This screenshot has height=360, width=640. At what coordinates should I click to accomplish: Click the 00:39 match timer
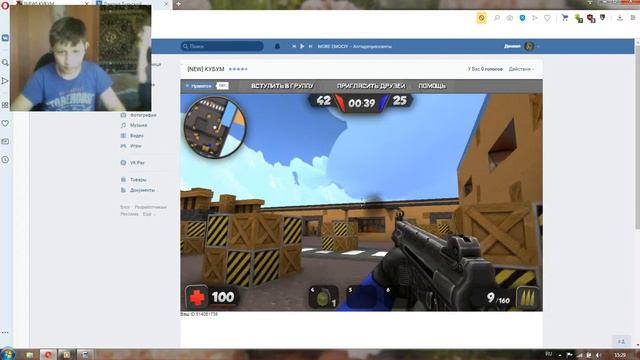point(361,103)
